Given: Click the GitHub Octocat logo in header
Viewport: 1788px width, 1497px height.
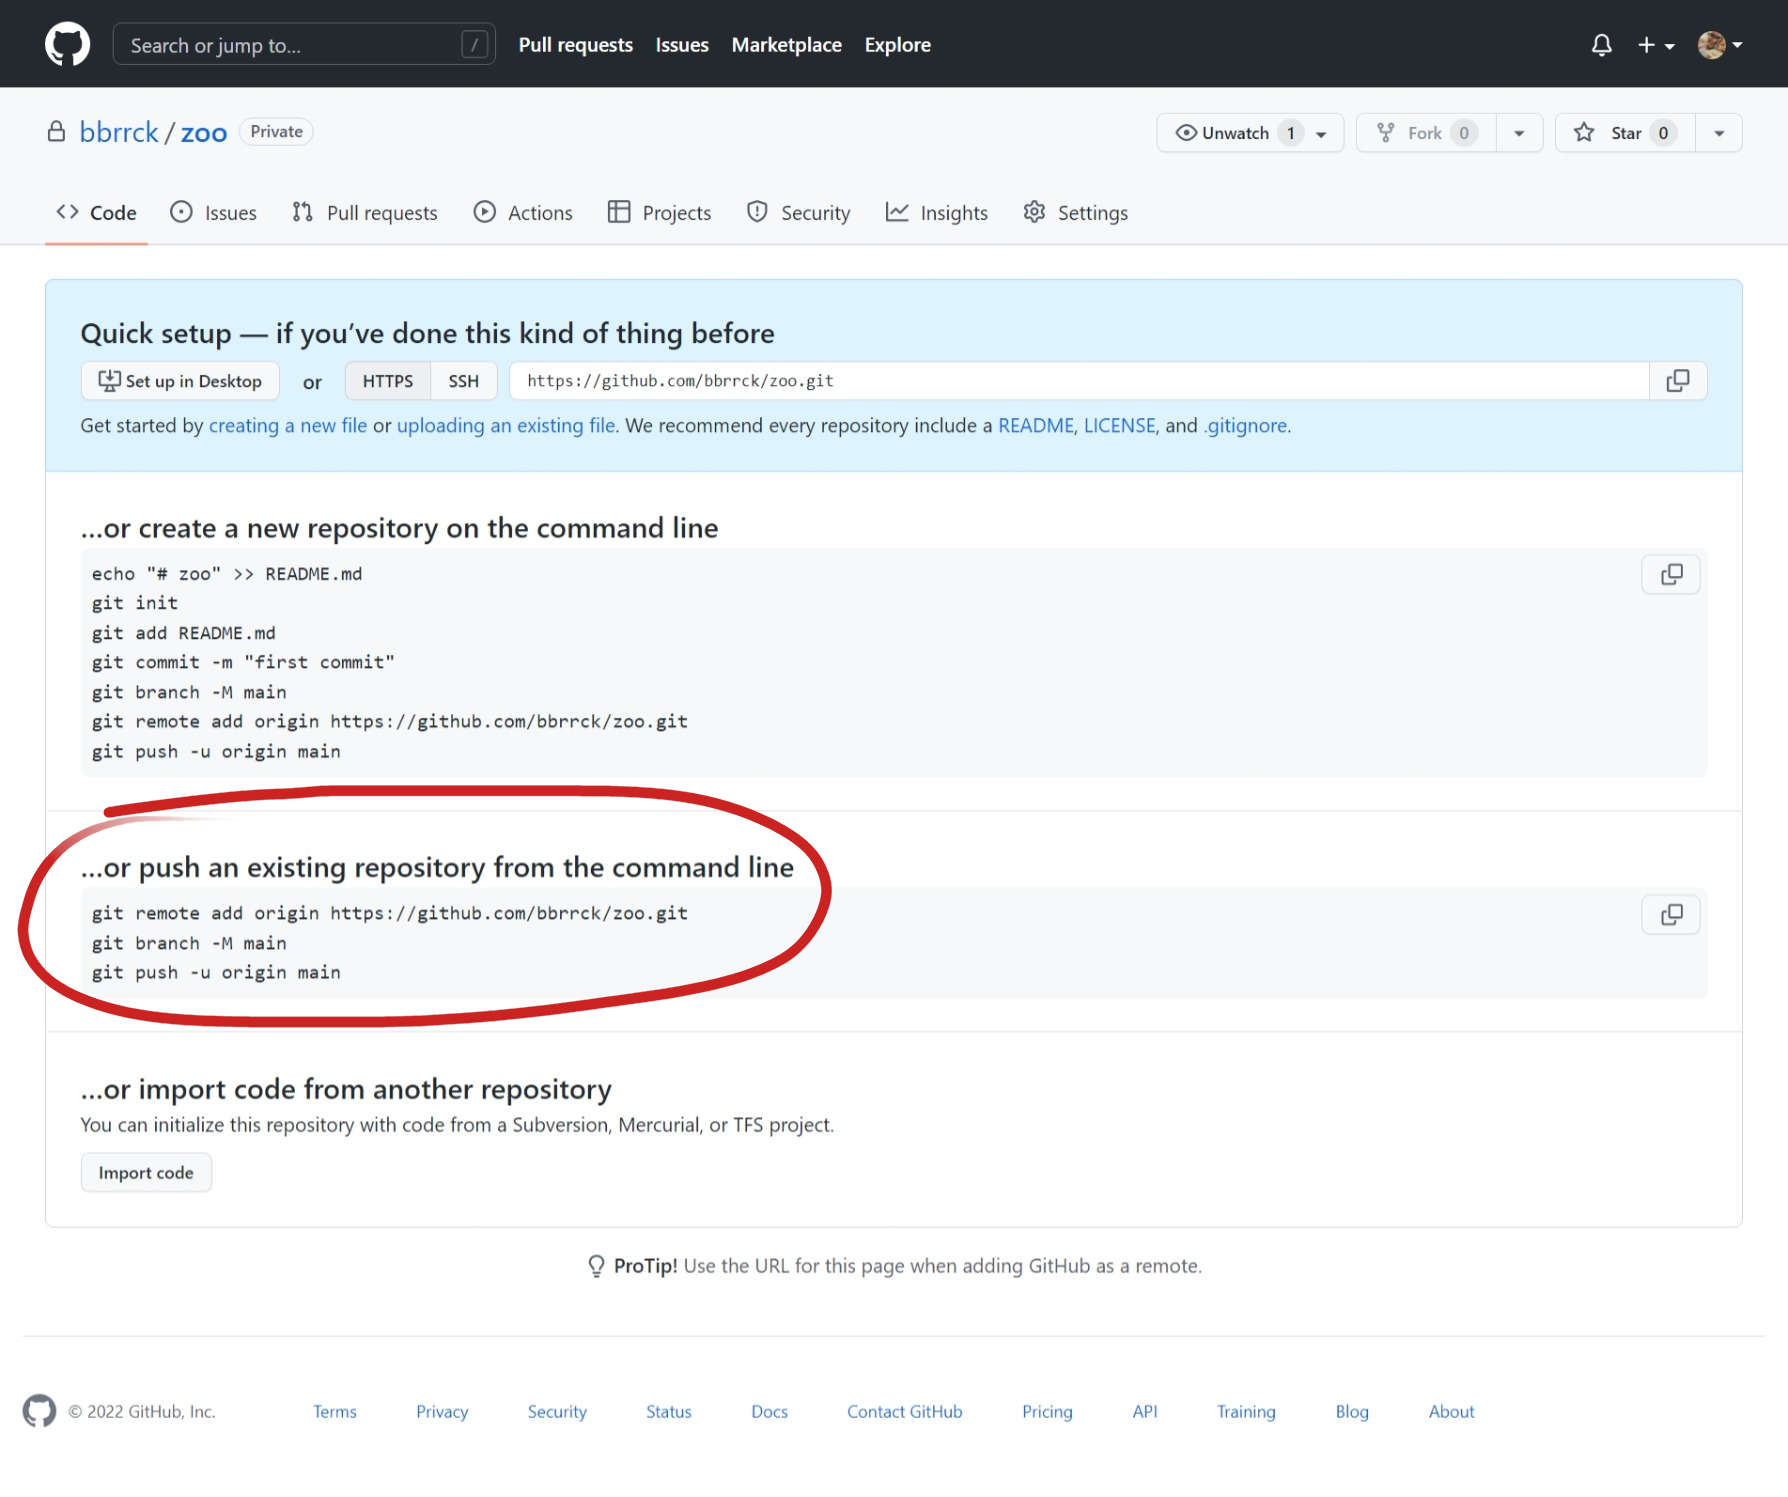Looking at the screenshot, I should click(x=67, y=45).
